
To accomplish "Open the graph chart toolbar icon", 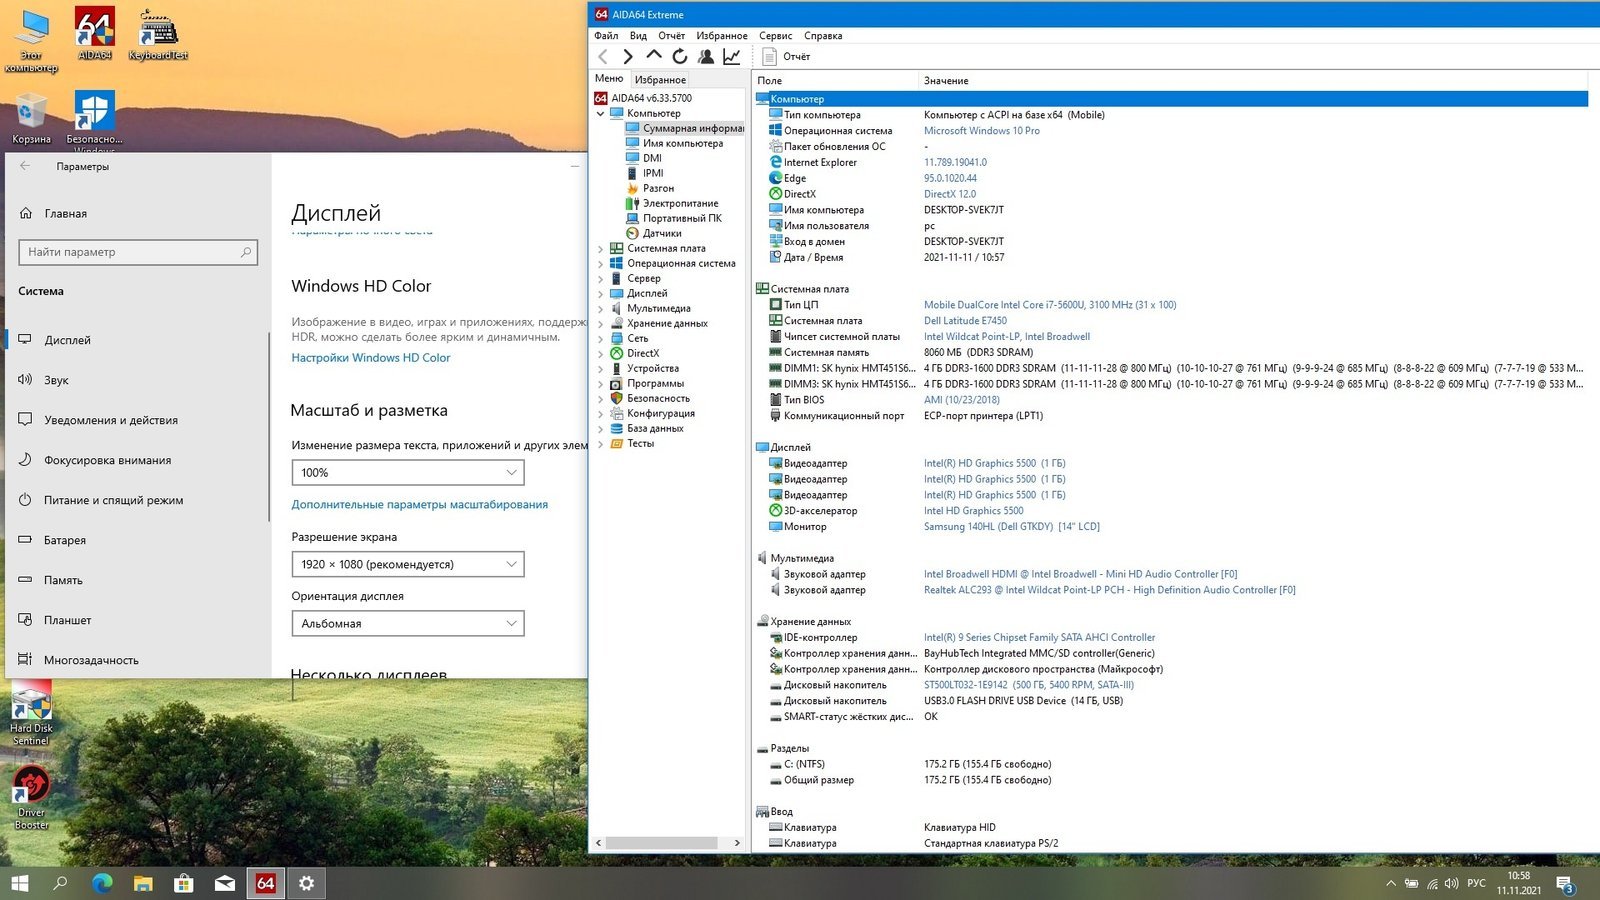I will tap(732, 57).
